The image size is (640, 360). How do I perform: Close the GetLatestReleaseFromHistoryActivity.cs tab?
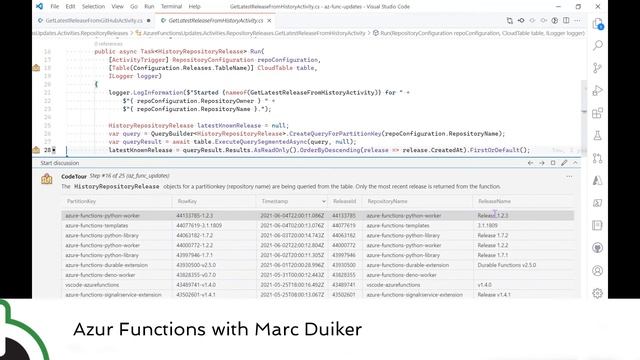269,20
